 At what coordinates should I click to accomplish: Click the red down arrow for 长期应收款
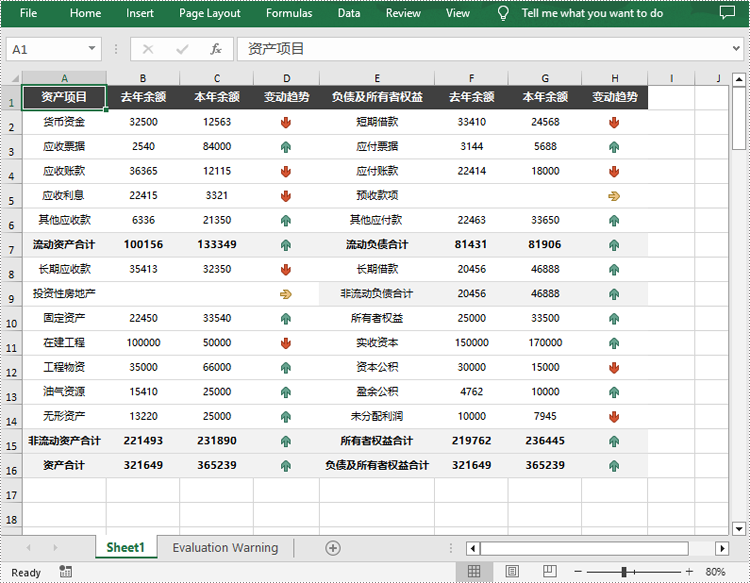coord(286,269)
